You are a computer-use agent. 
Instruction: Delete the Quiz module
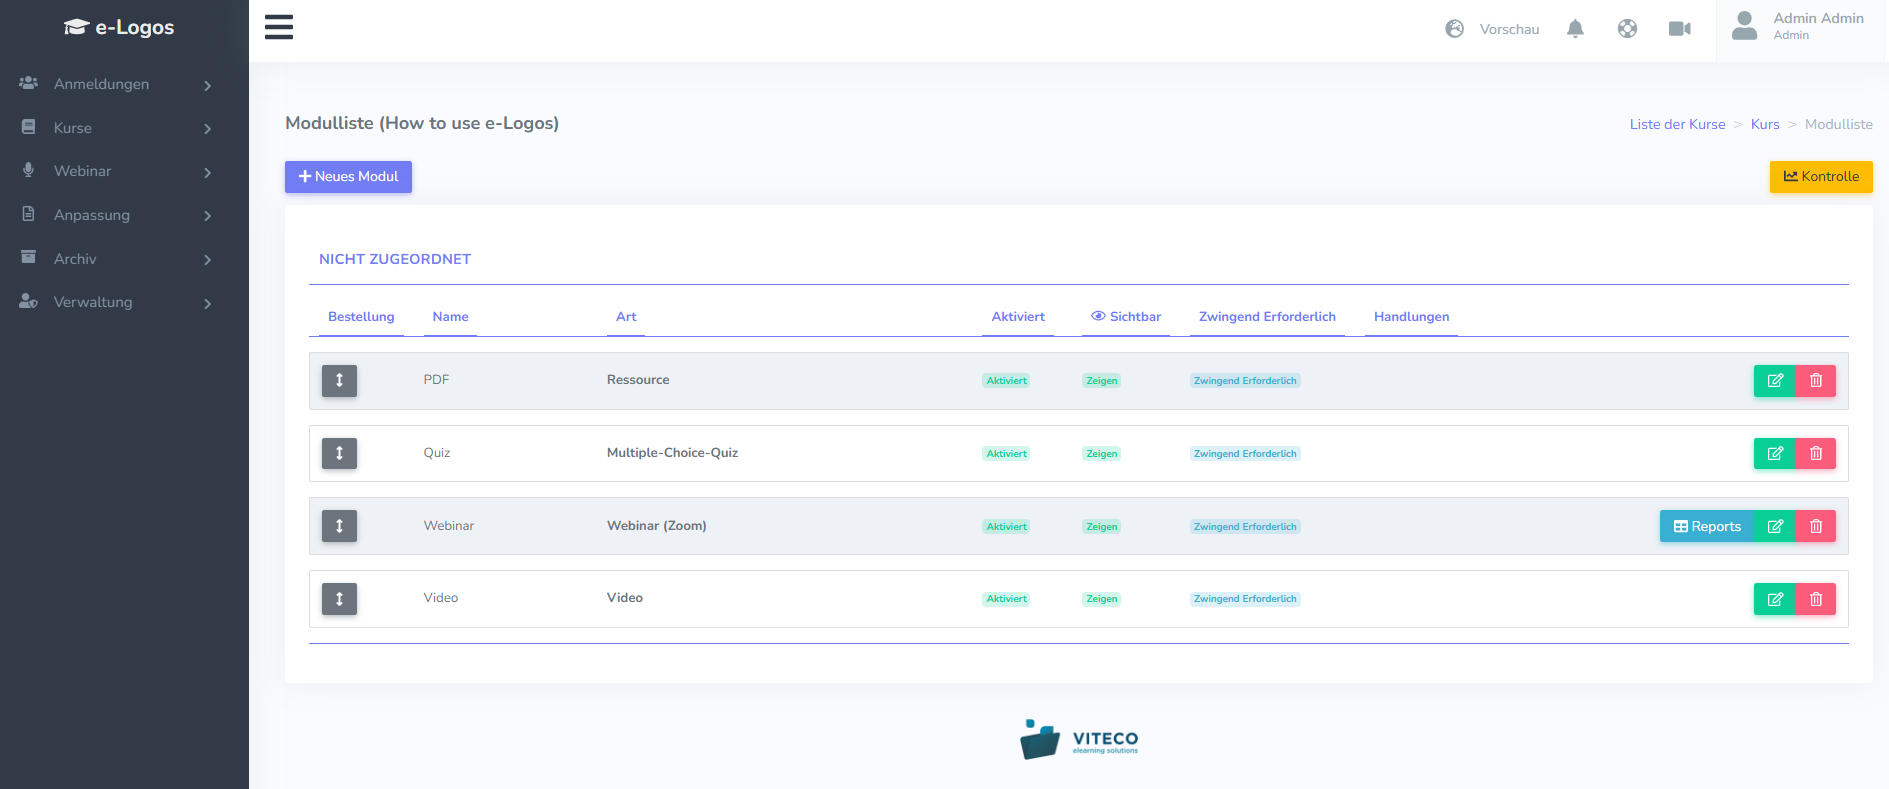(1816, 454)
